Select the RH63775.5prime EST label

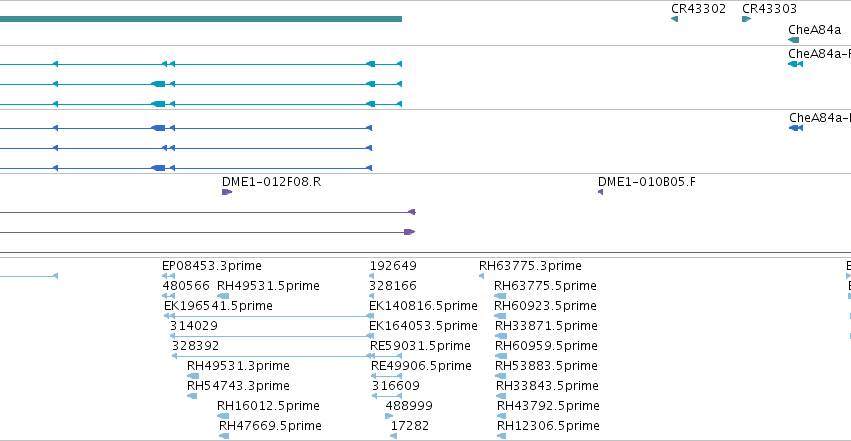click(545, 286)
